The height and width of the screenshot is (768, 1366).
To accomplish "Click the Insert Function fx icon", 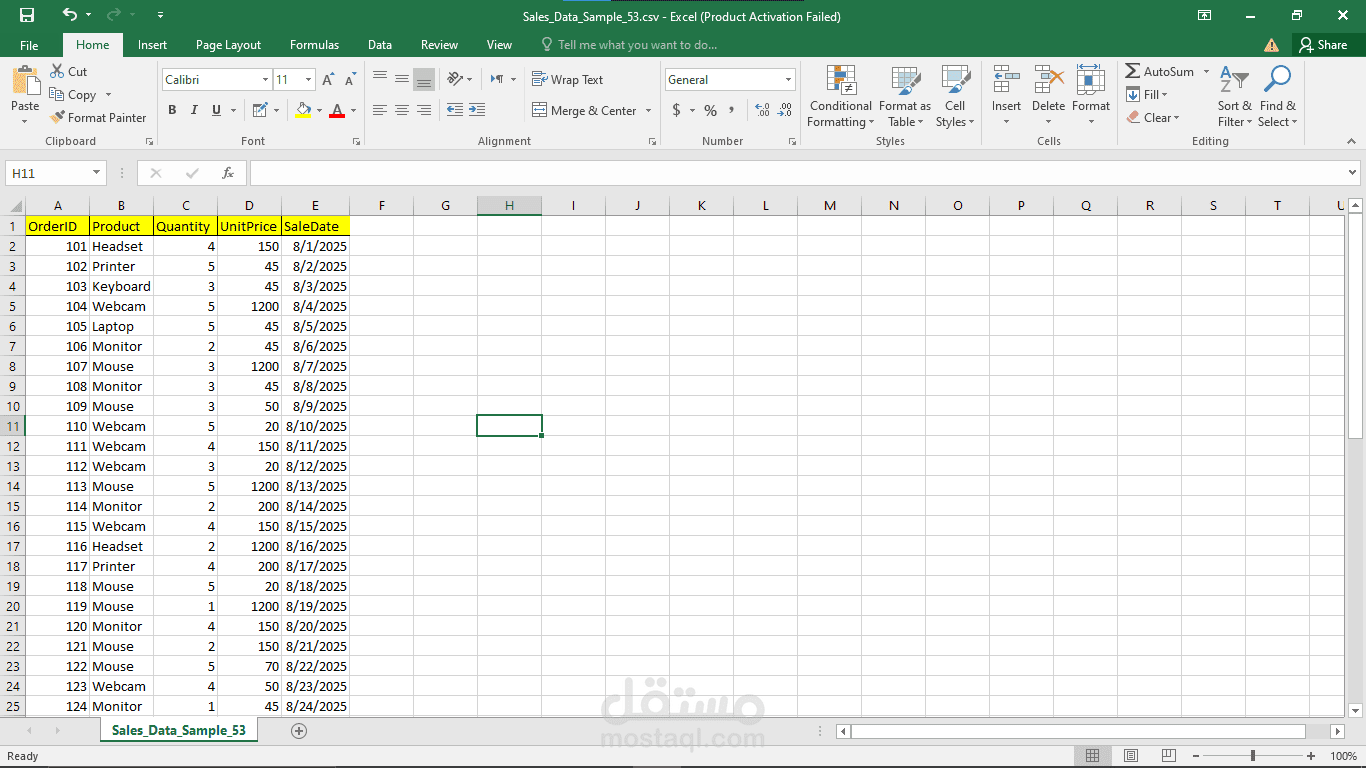I will coord(228,173).
